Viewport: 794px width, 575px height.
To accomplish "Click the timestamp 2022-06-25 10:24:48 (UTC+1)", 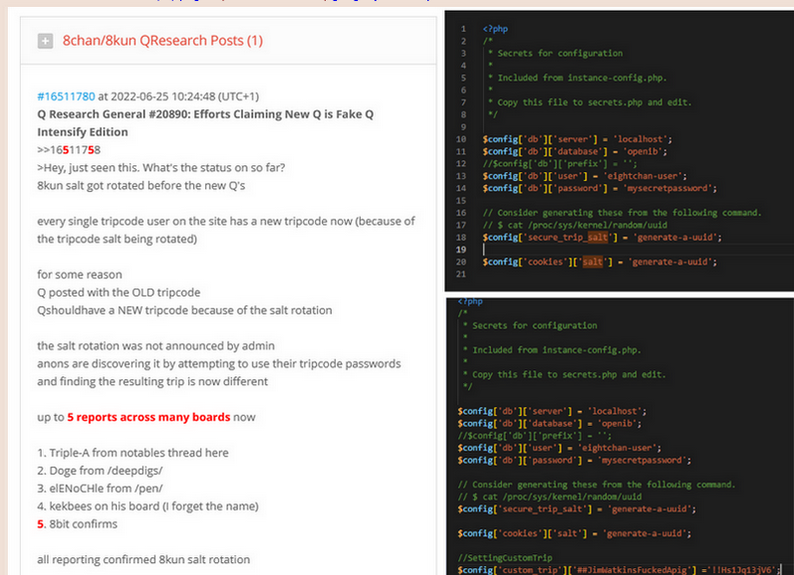I will coord(185,96).
